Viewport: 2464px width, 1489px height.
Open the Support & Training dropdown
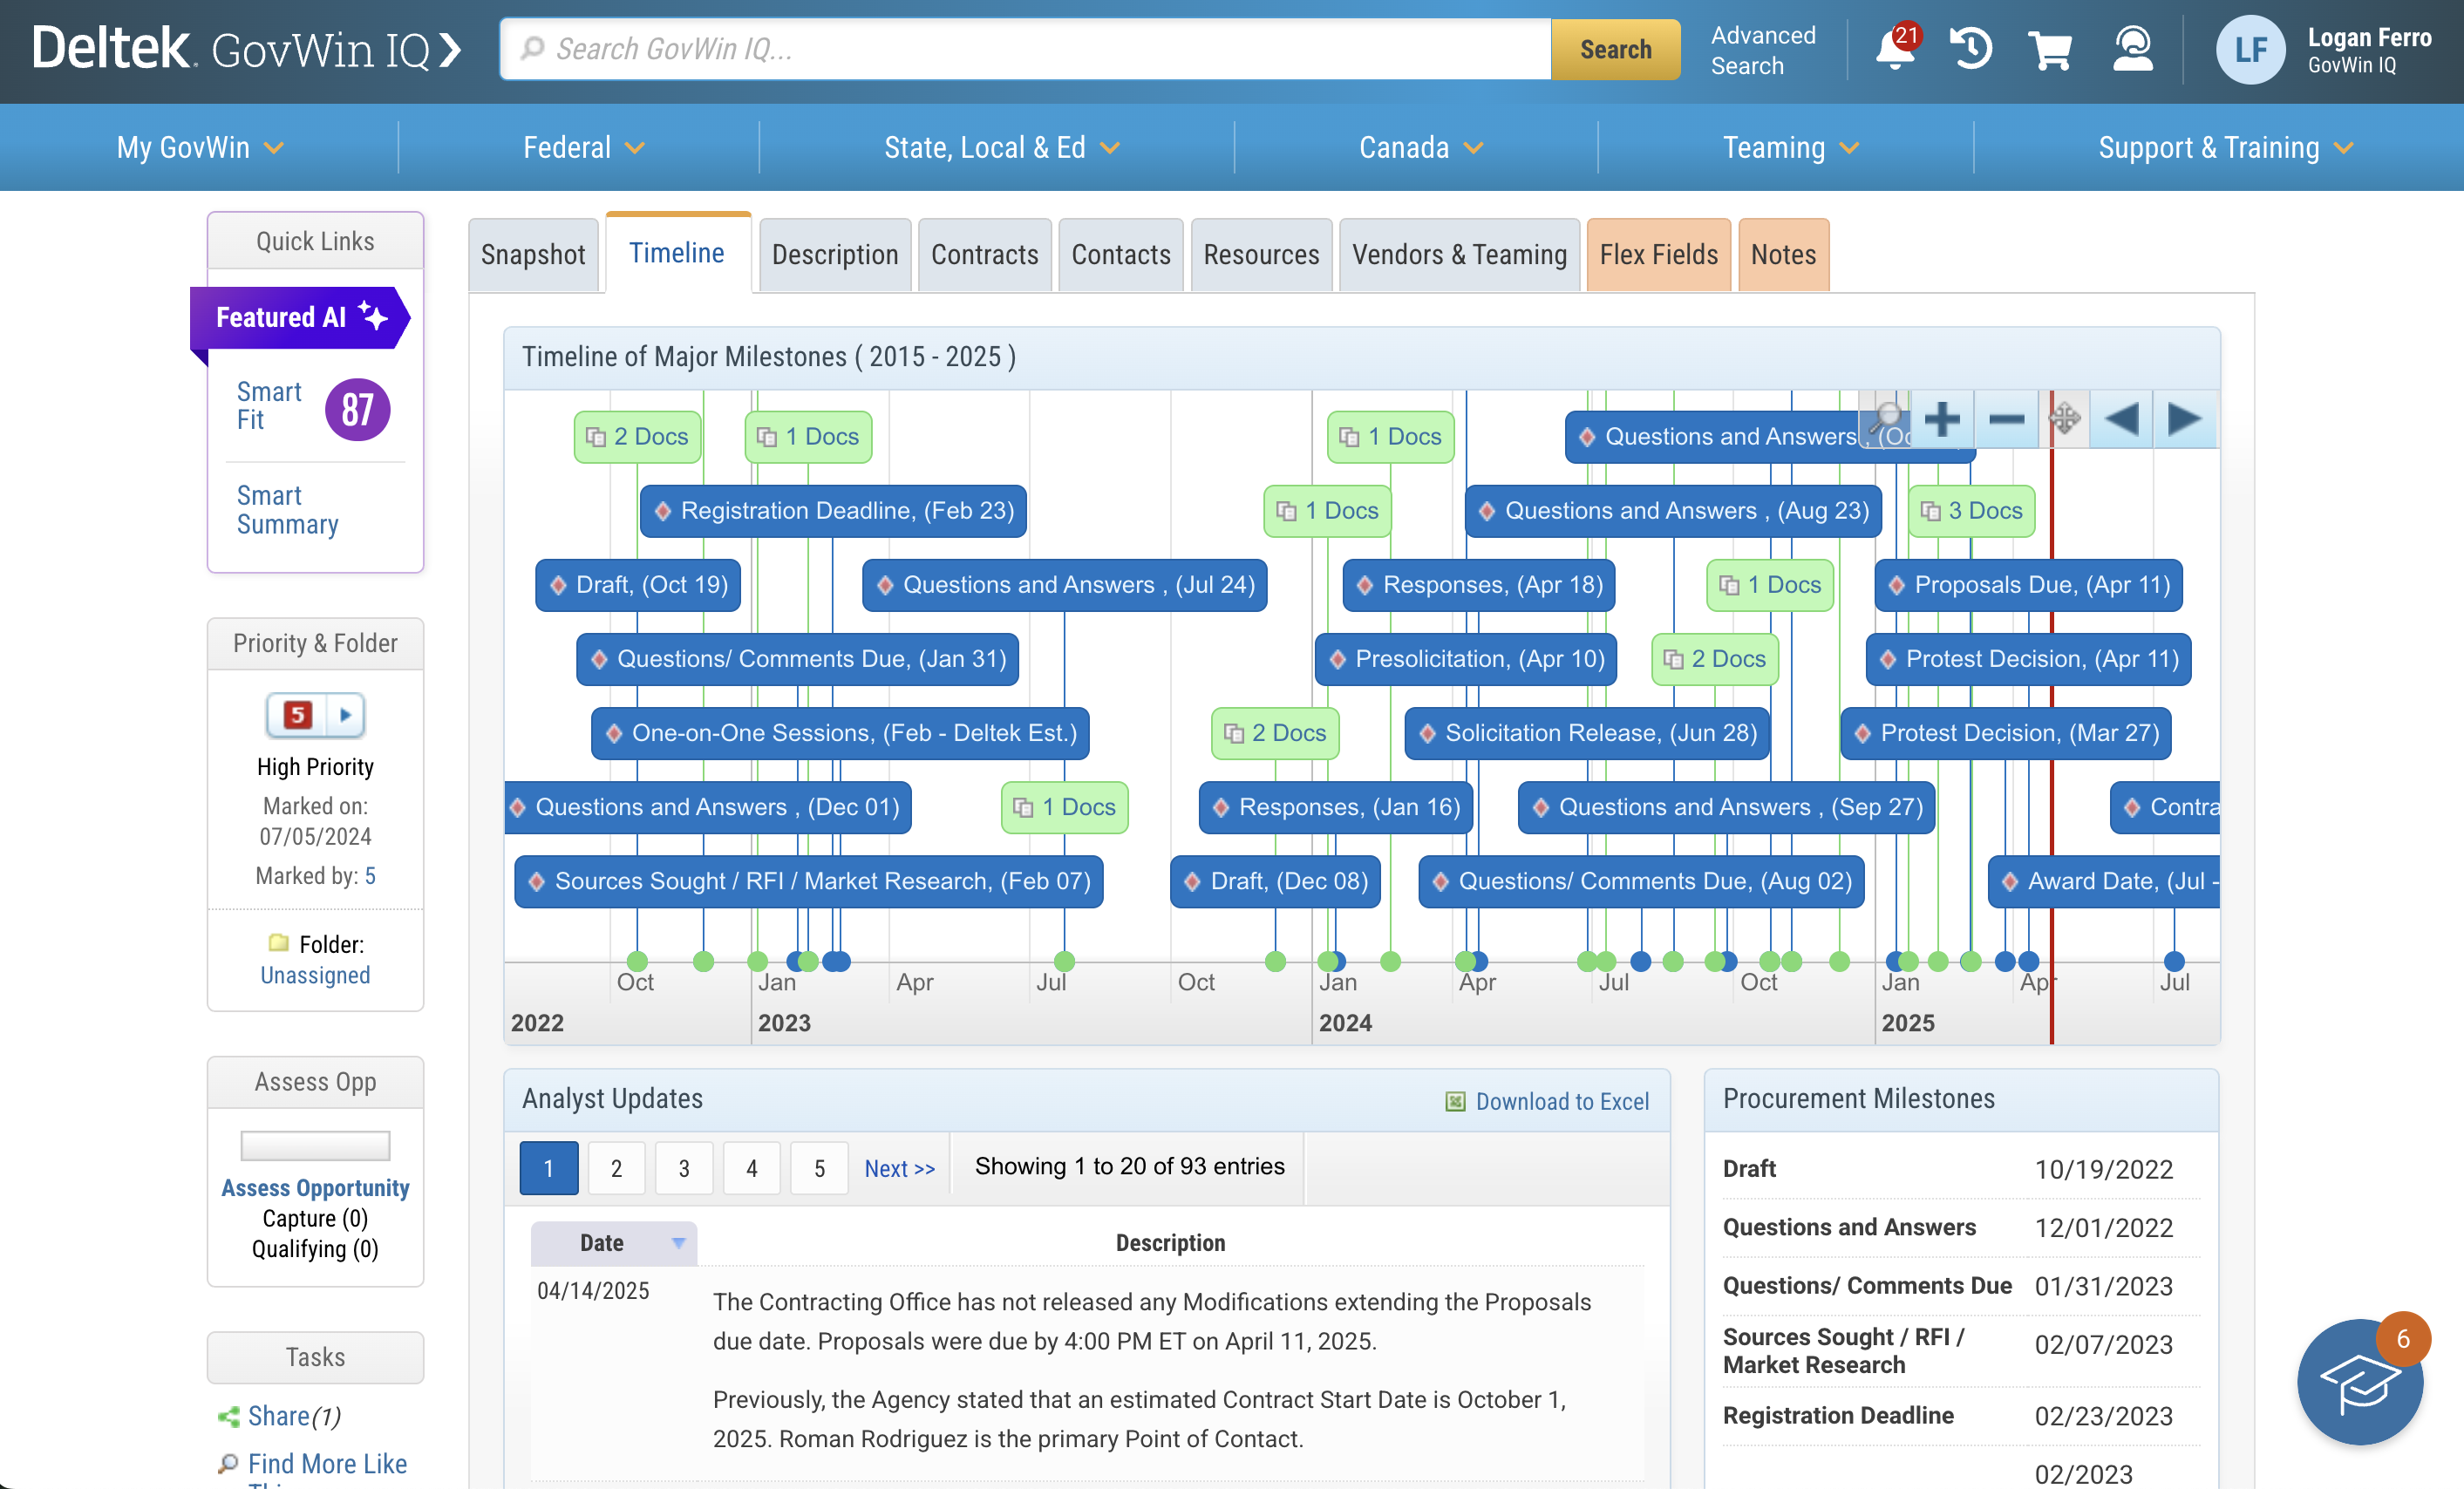pyautogui.click(x=2224, y=147)
